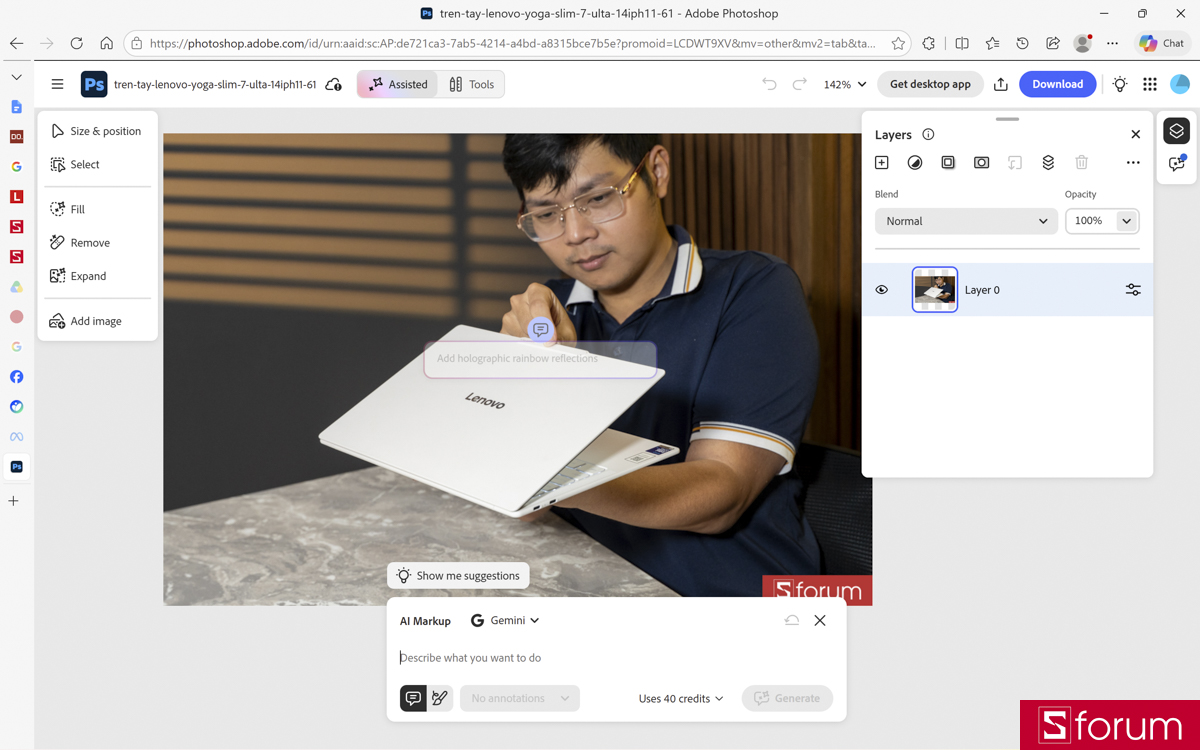The image size is (1200, 750).
Task: Open Copilot Chat button
Action: 1162,43
